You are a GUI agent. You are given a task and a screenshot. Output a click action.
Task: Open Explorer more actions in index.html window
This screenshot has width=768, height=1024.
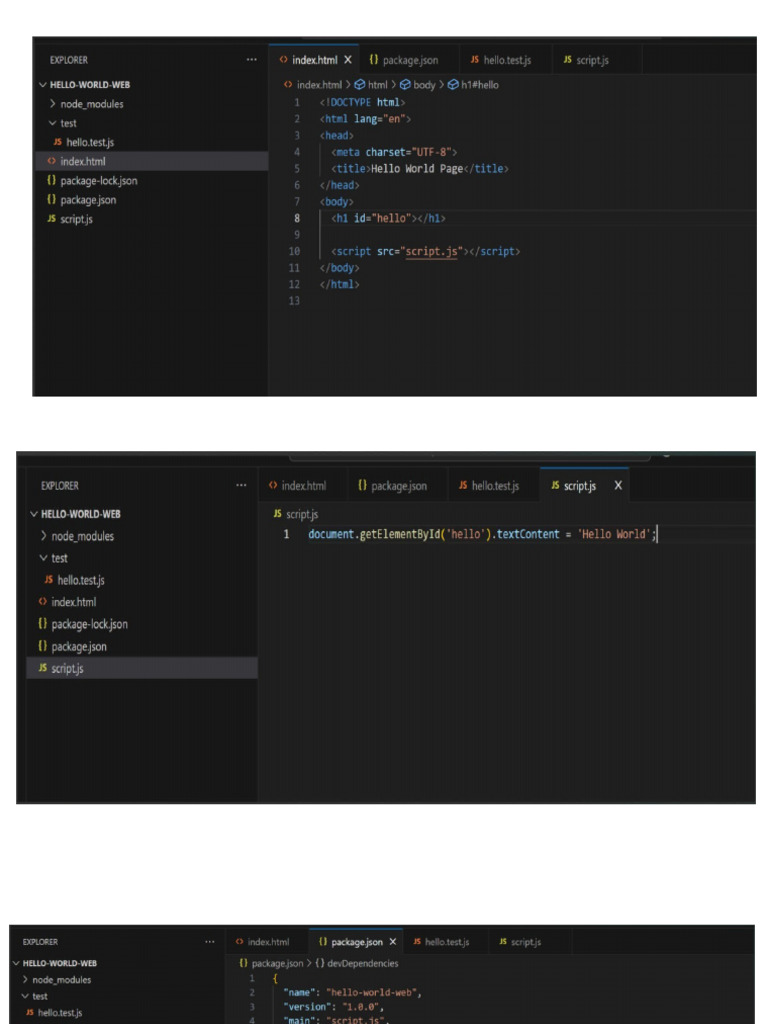pos(252,61)
